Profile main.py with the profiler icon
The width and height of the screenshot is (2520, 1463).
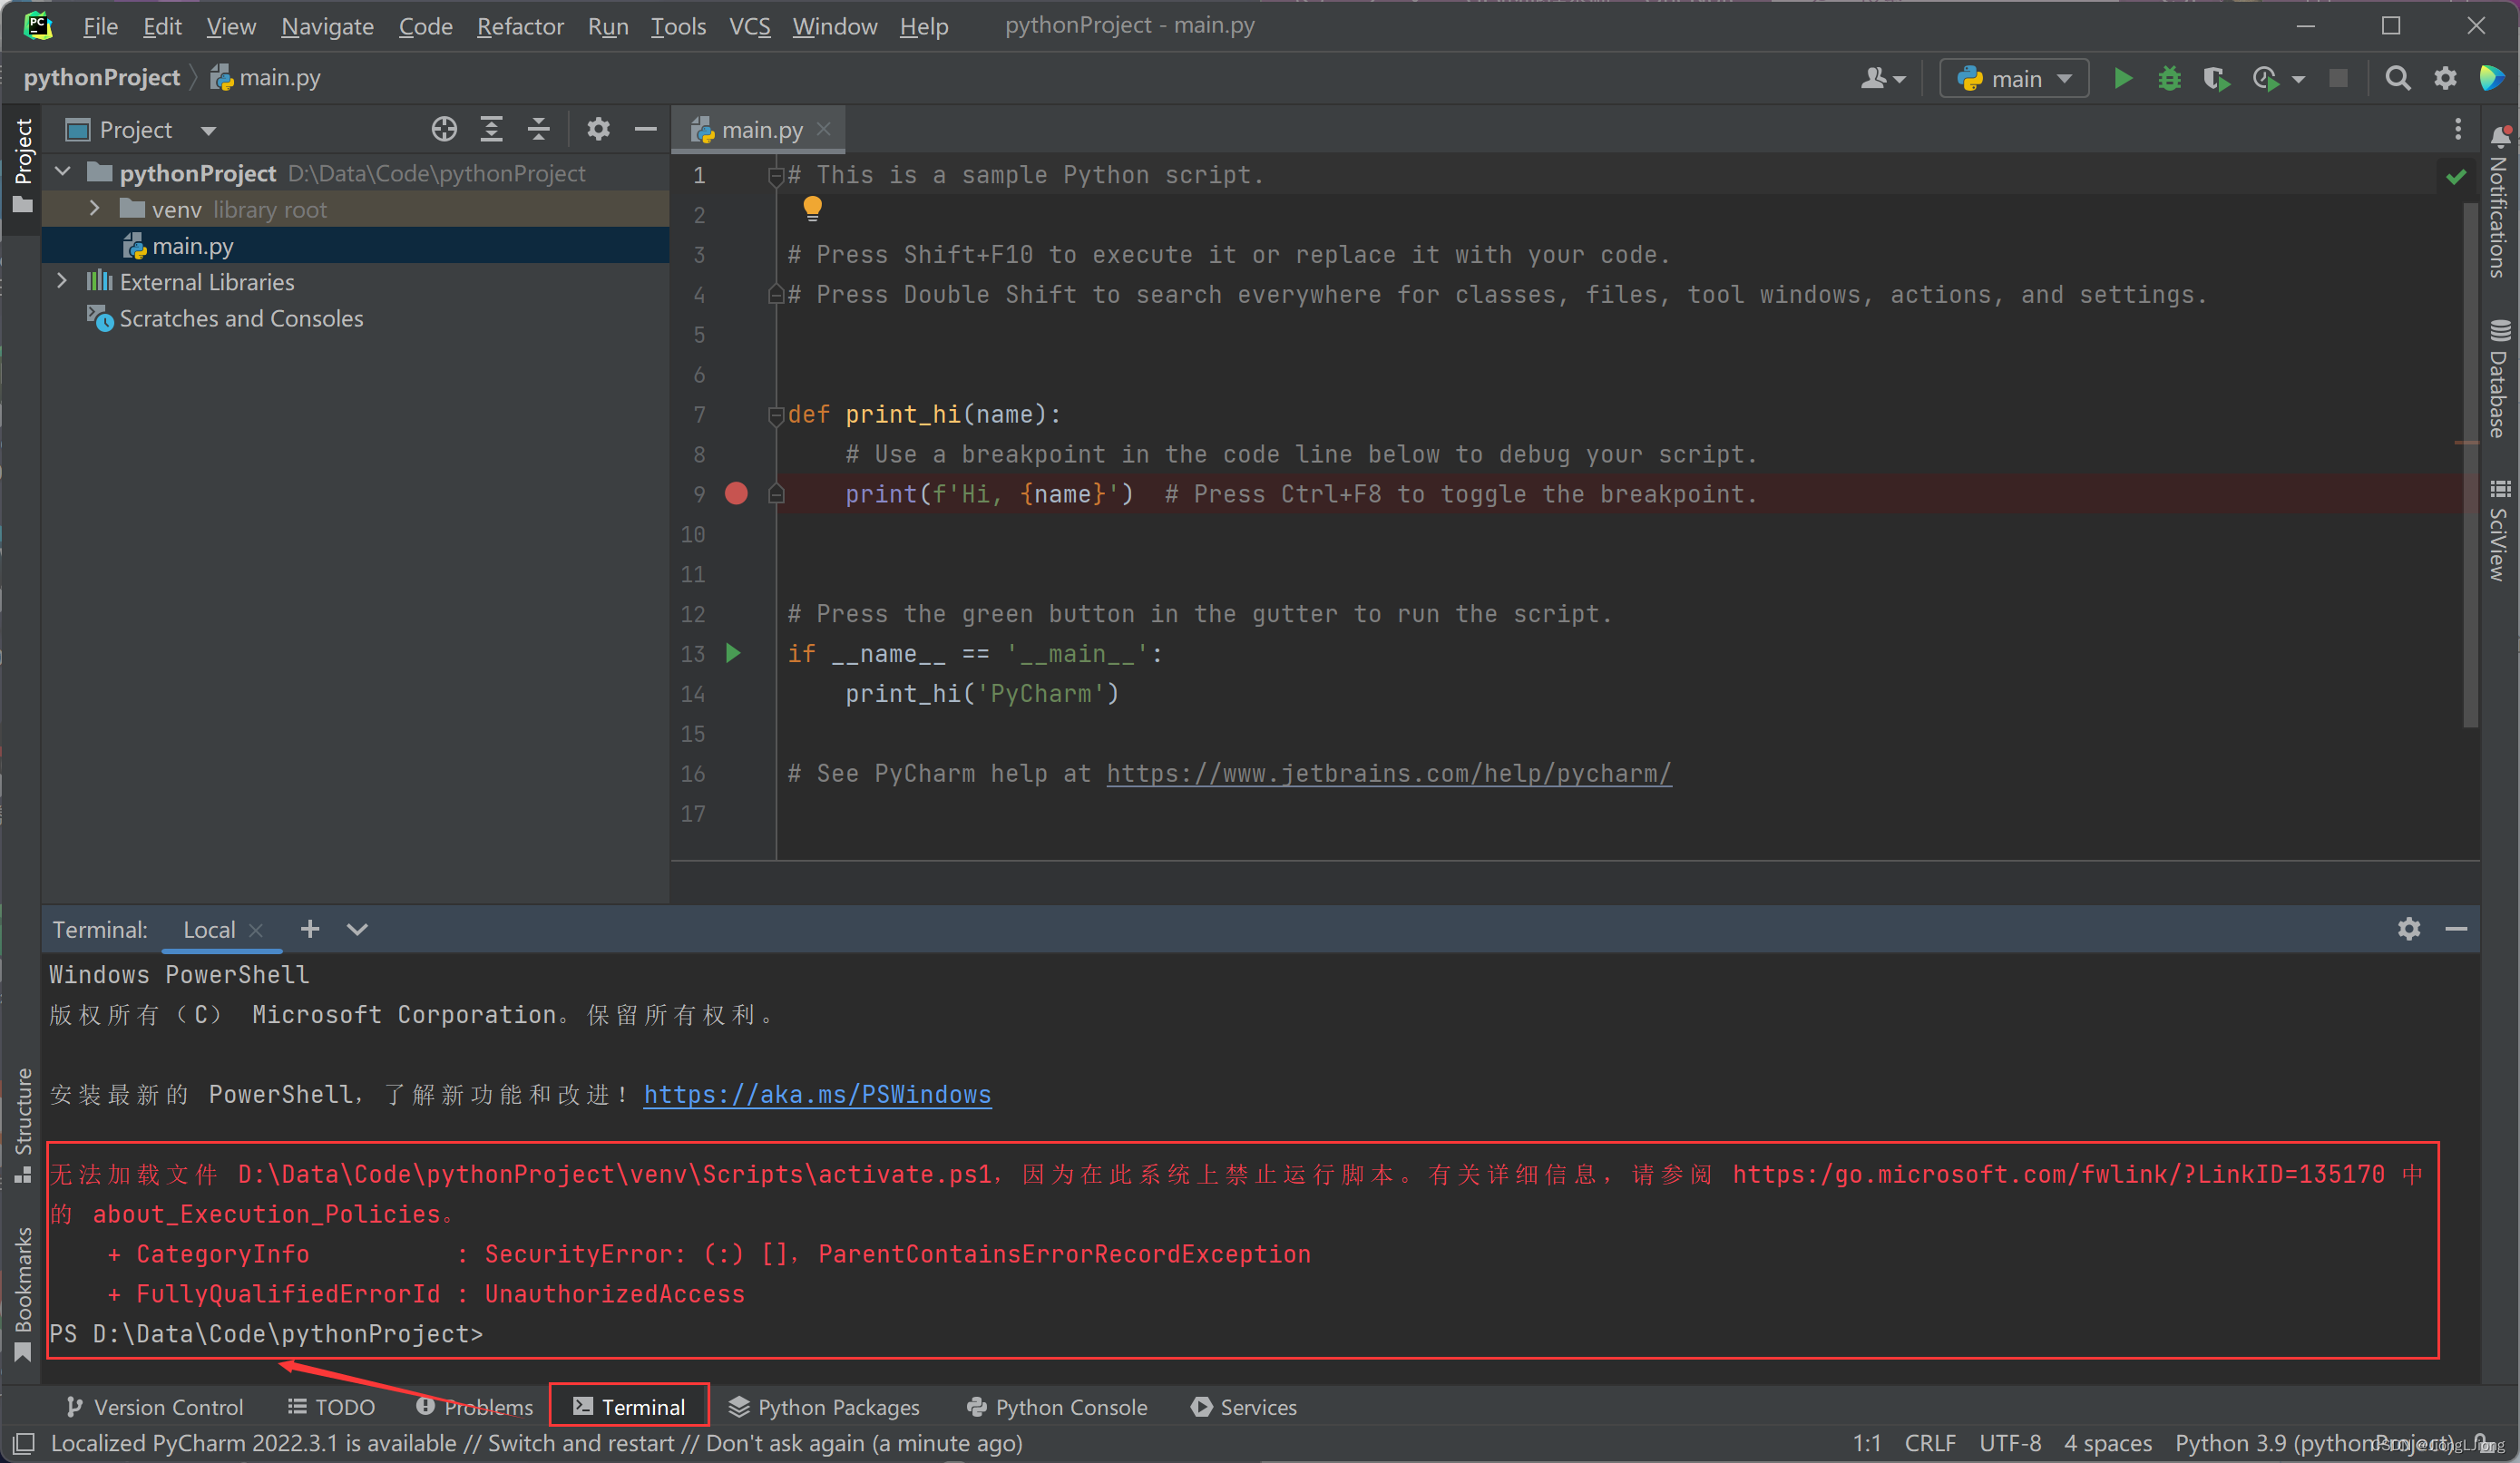click(2267, 78)
